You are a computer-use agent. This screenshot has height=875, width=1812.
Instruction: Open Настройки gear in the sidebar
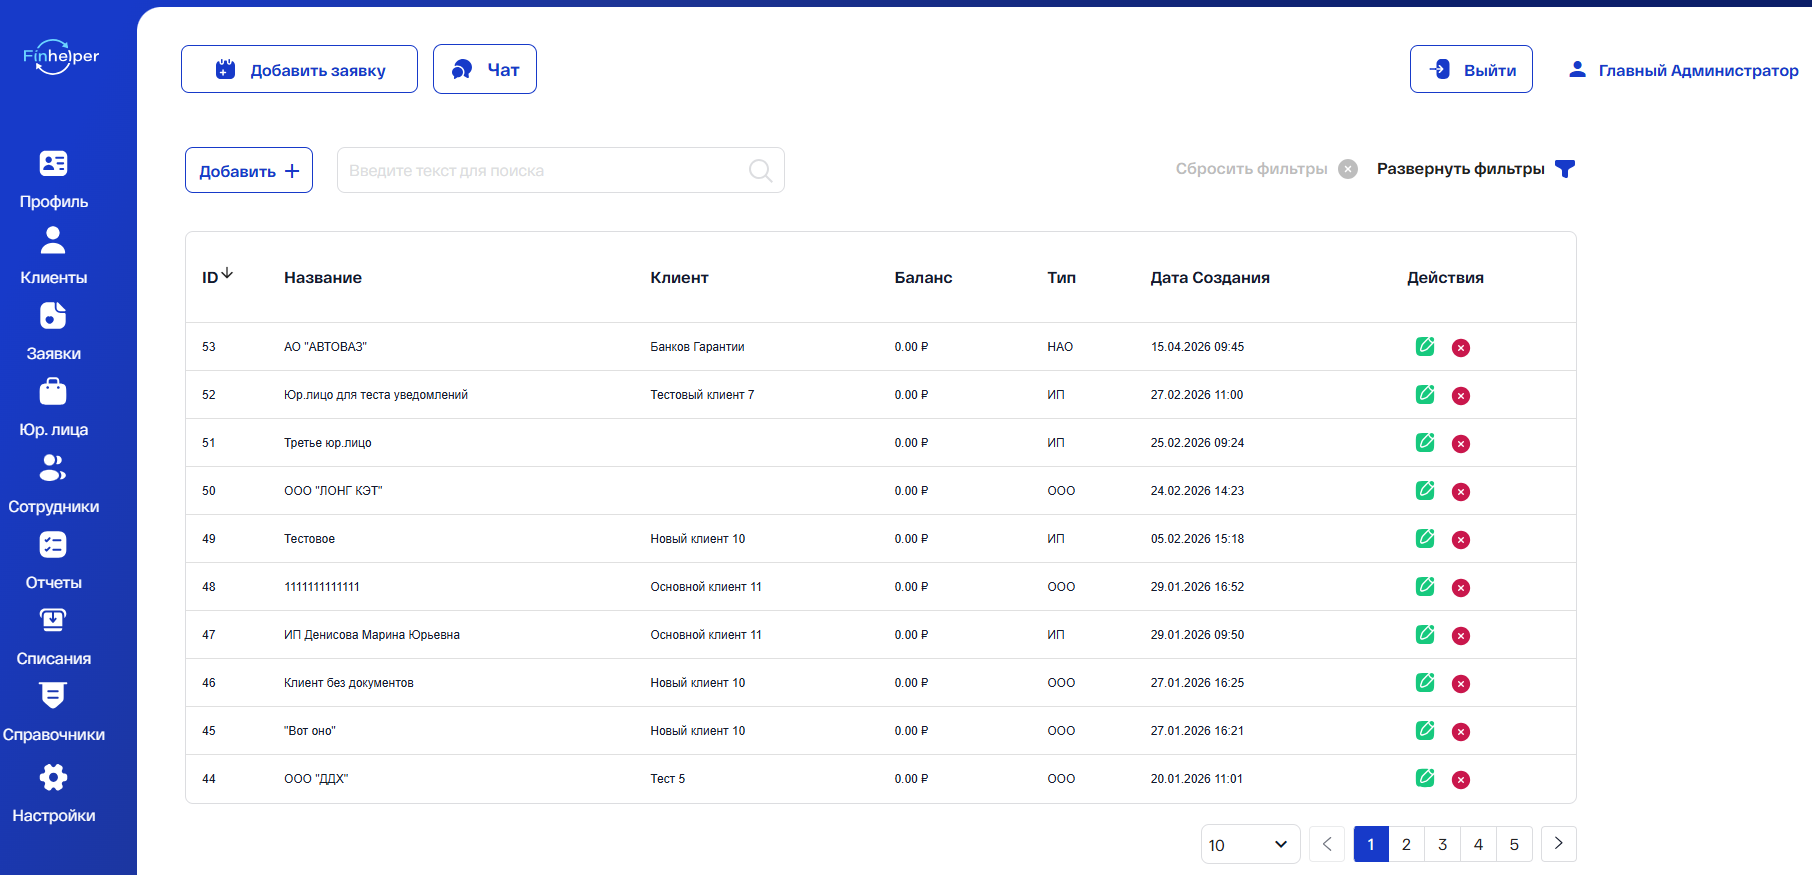point(54,794)
